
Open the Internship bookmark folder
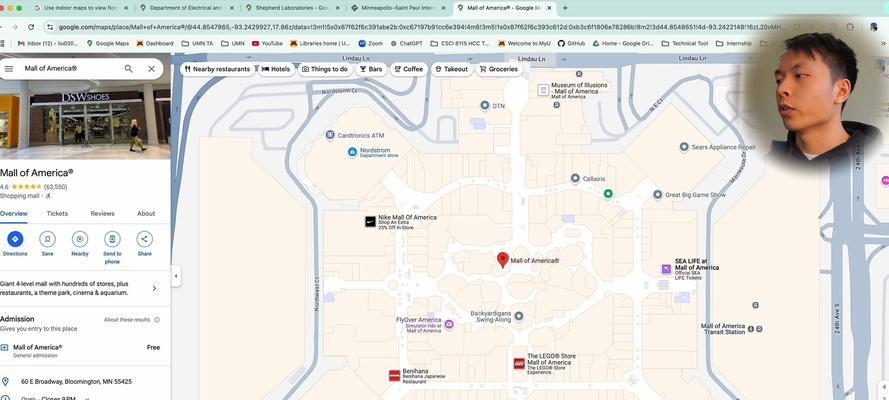tap(734, 43)
